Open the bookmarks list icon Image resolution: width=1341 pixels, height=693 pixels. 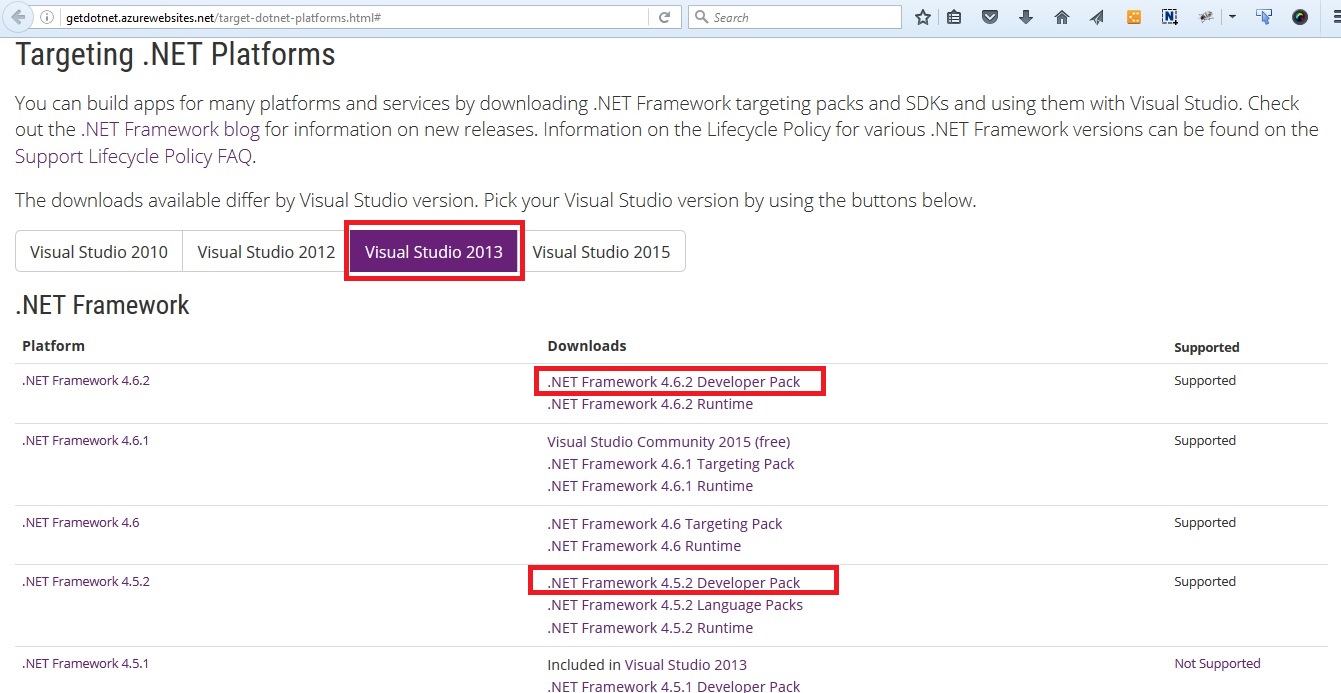click(954, 17)
